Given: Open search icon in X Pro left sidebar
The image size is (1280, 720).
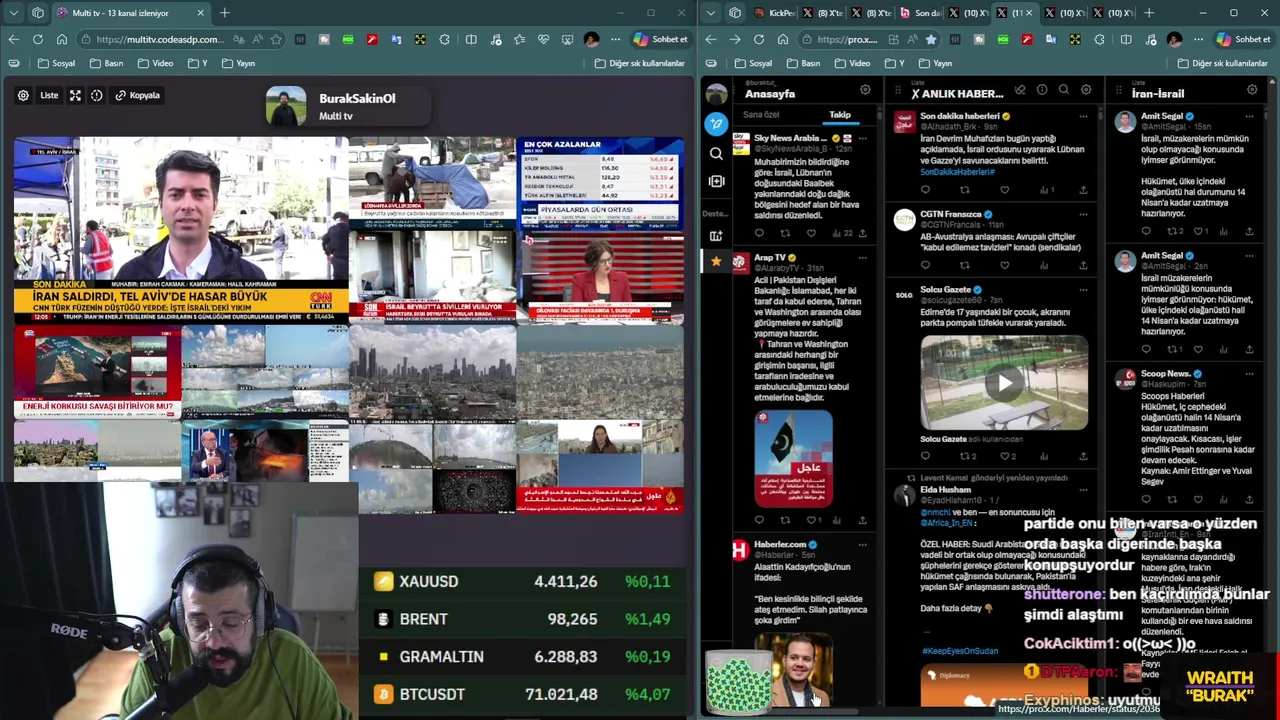Looking at the screenshot, I should pyautogui.click(x=716, y=153).
